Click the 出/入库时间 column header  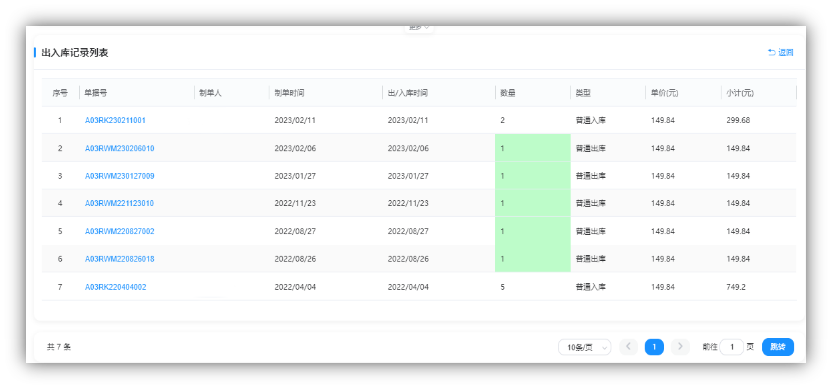coord(407,93)
